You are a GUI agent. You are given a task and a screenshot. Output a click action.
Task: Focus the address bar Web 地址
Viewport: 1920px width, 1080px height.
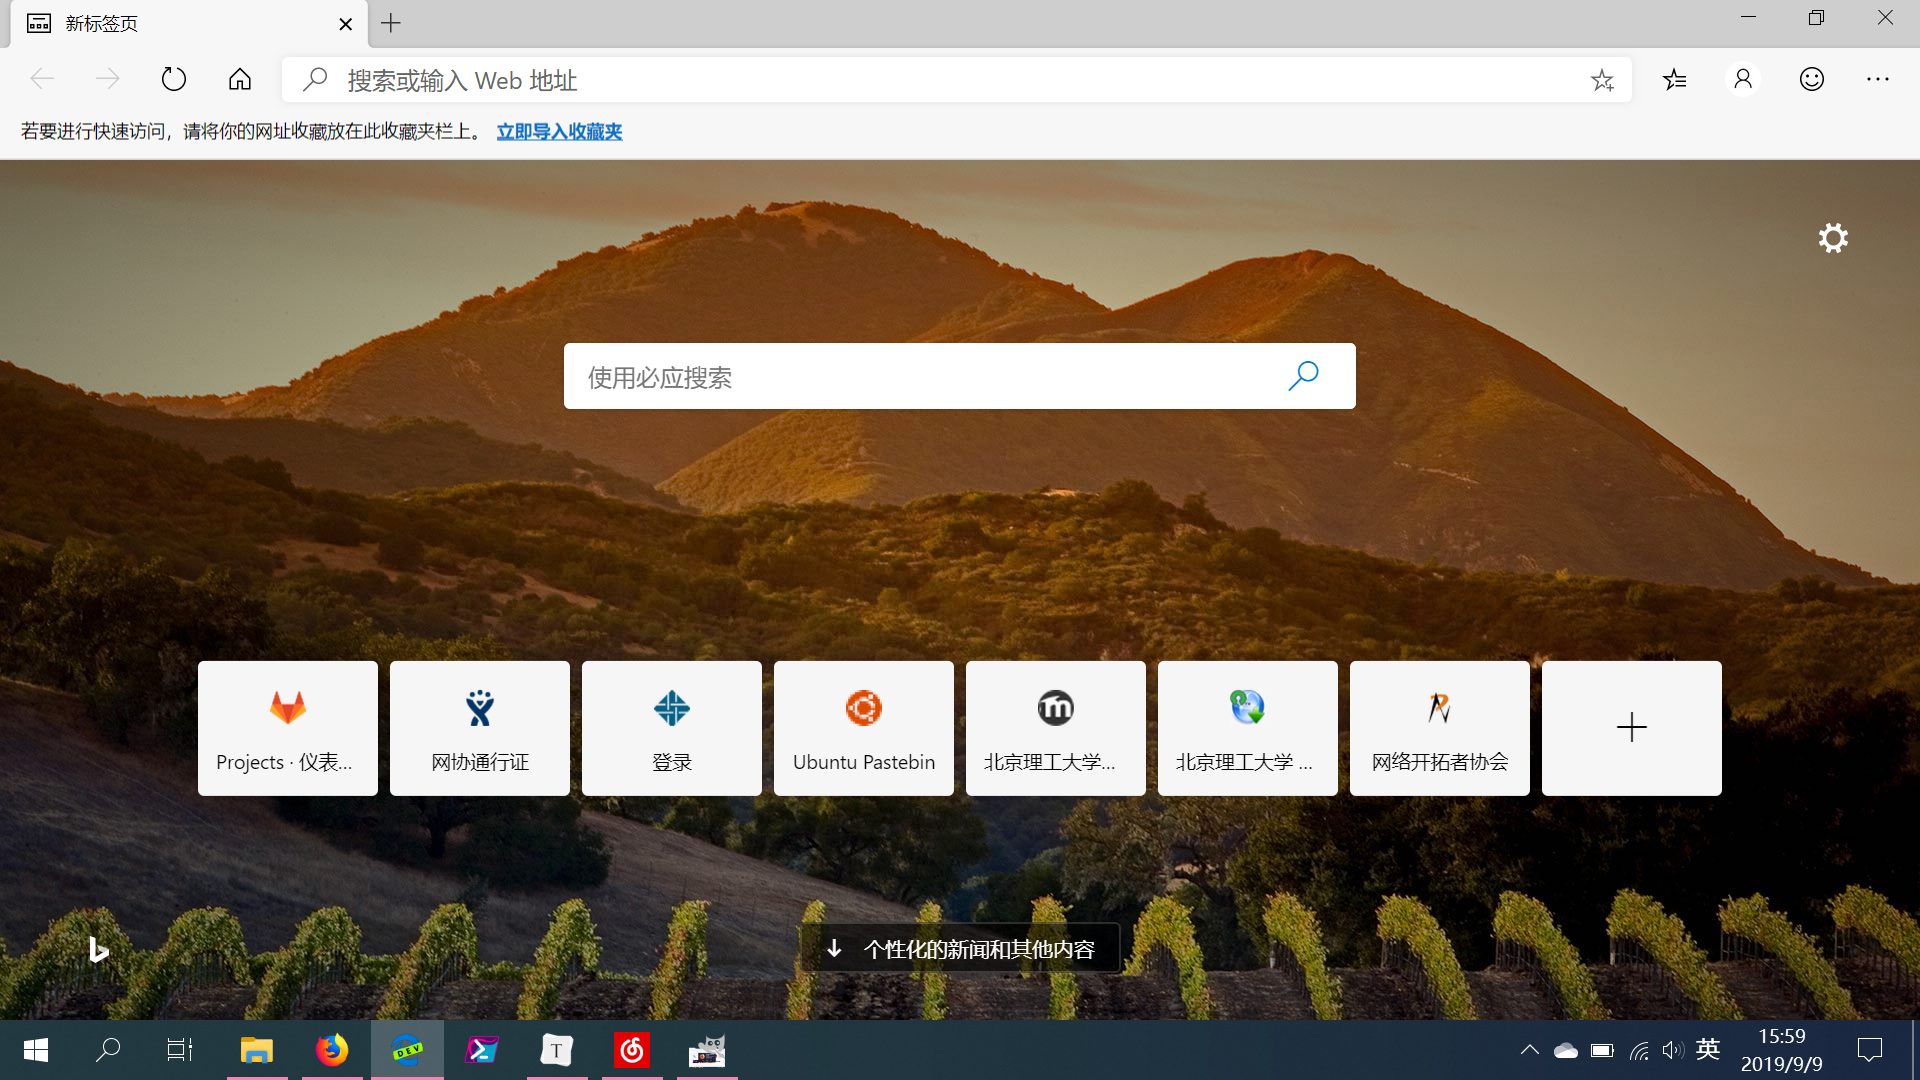[957, 80]
